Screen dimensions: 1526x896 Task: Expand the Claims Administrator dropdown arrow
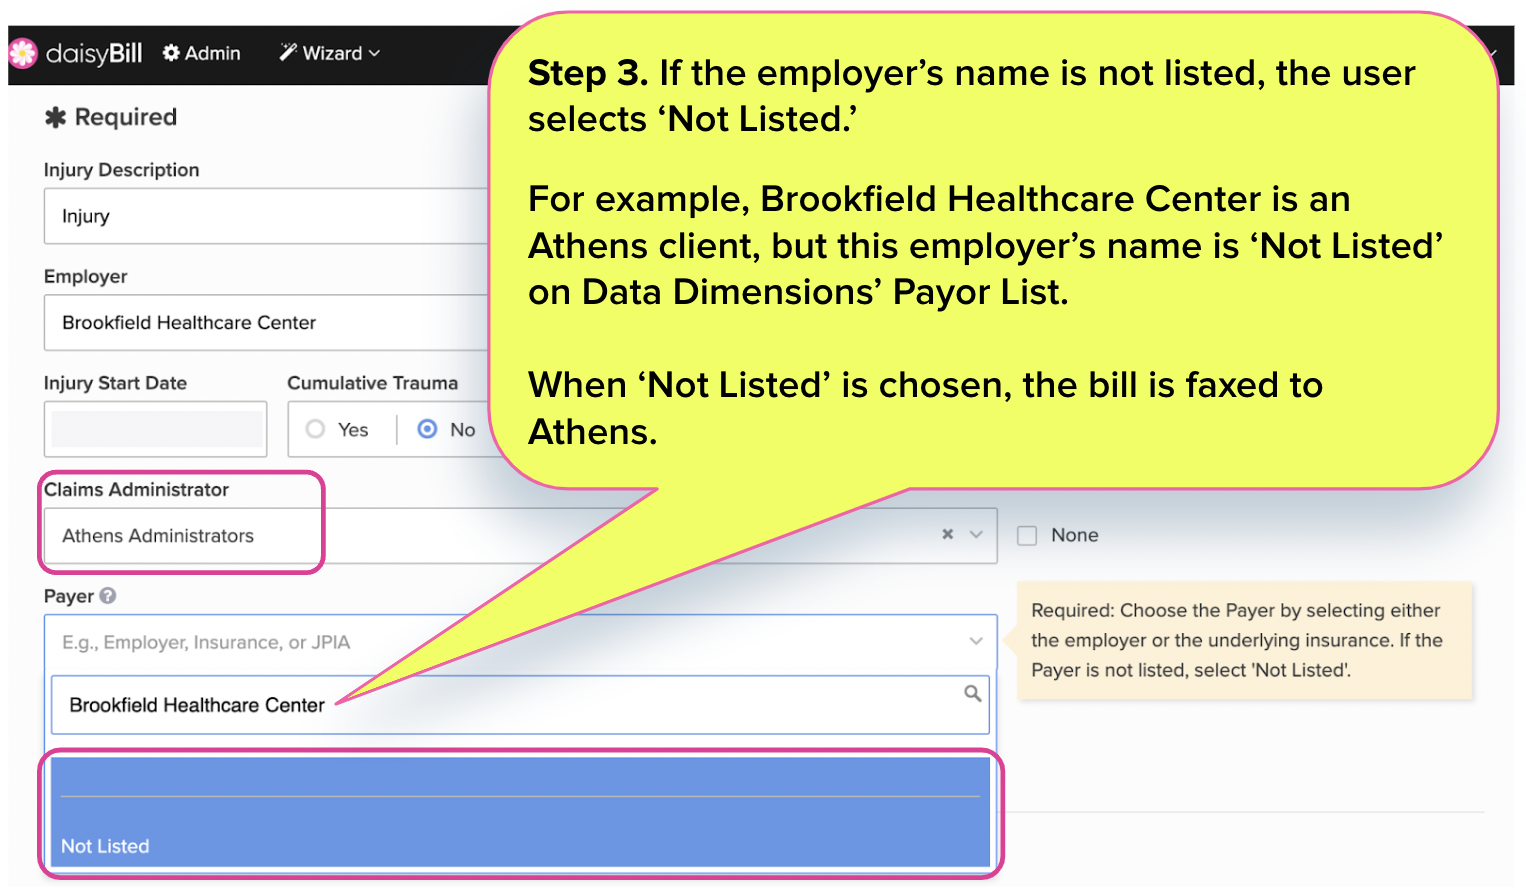(x=977, y=534)
